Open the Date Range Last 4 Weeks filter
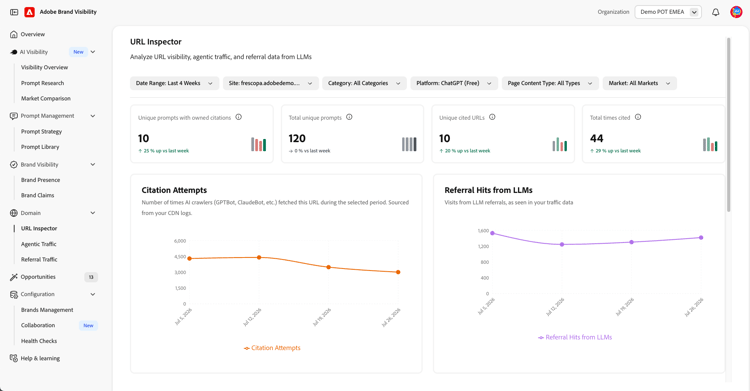Viewport: 750px width, 391px height. (174, 83)
